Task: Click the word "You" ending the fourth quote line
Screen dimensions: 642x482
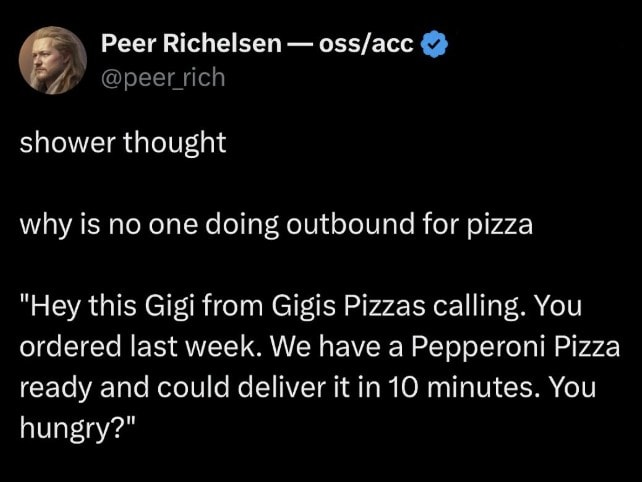Action: click(575, 388)
